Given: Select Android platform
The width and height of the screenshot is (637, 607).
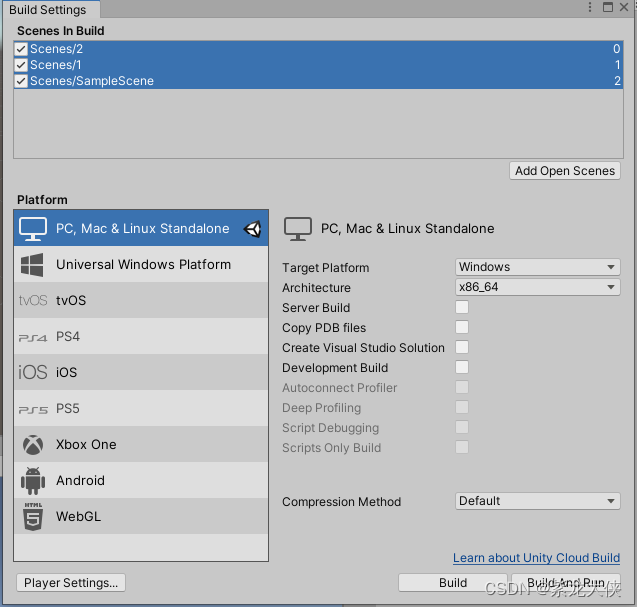Looking at the screenshot, I should (x=141, y=480).
